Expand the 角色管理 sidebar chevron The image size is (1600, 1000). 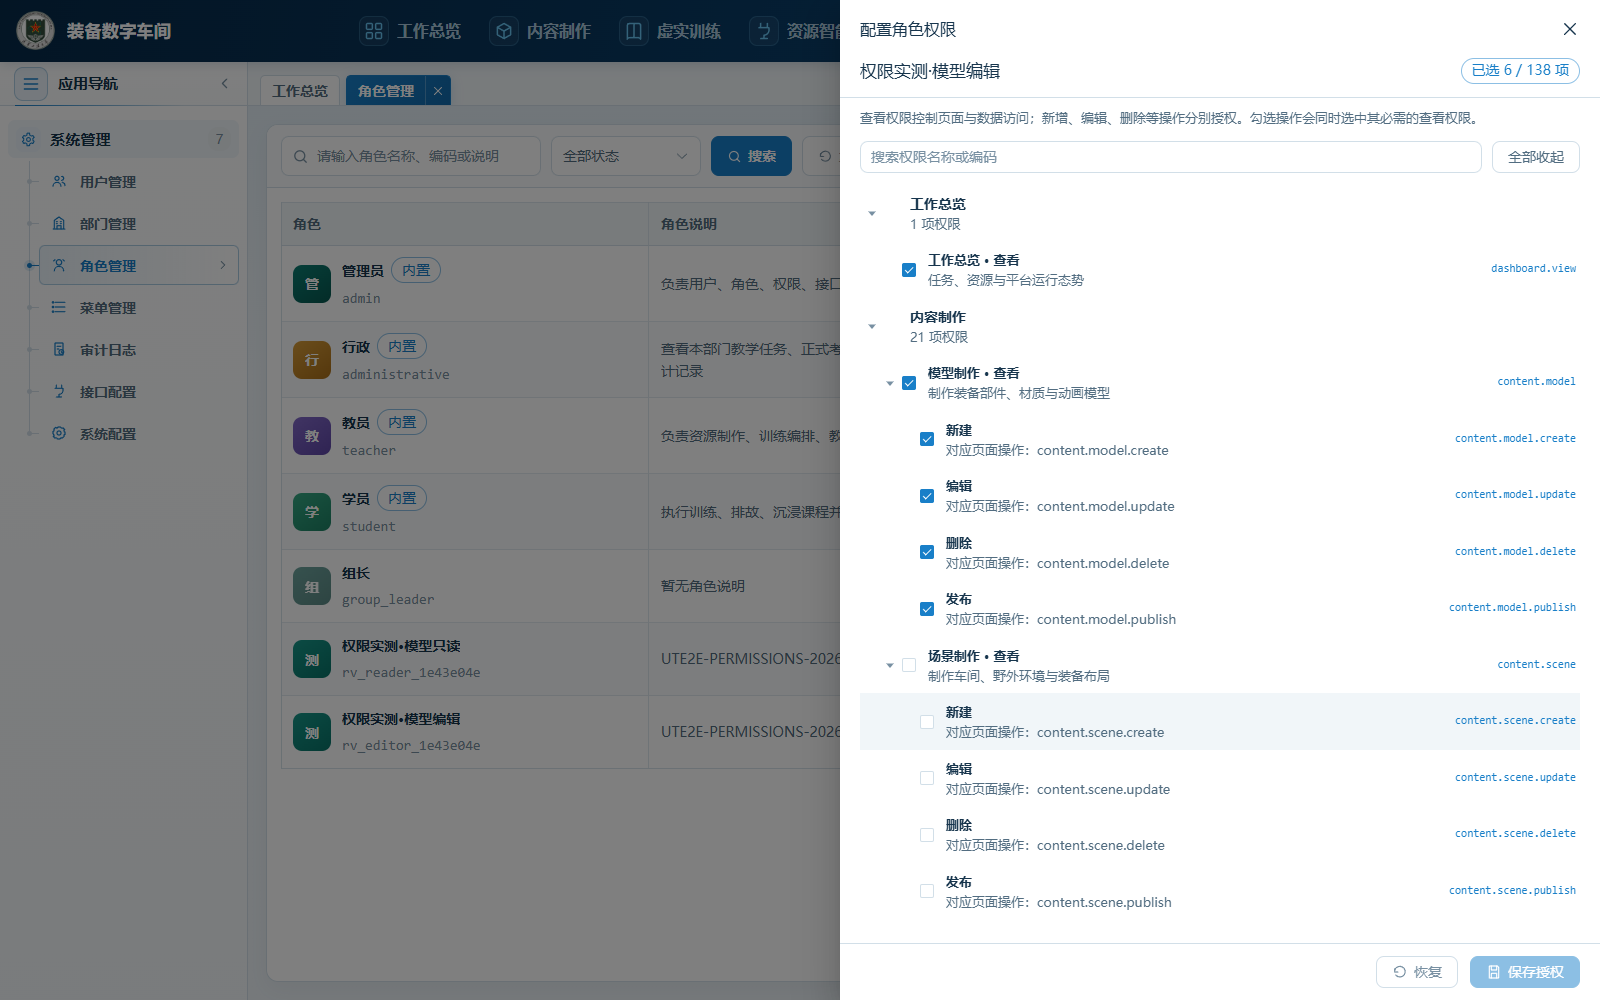(x=222, y=265)
